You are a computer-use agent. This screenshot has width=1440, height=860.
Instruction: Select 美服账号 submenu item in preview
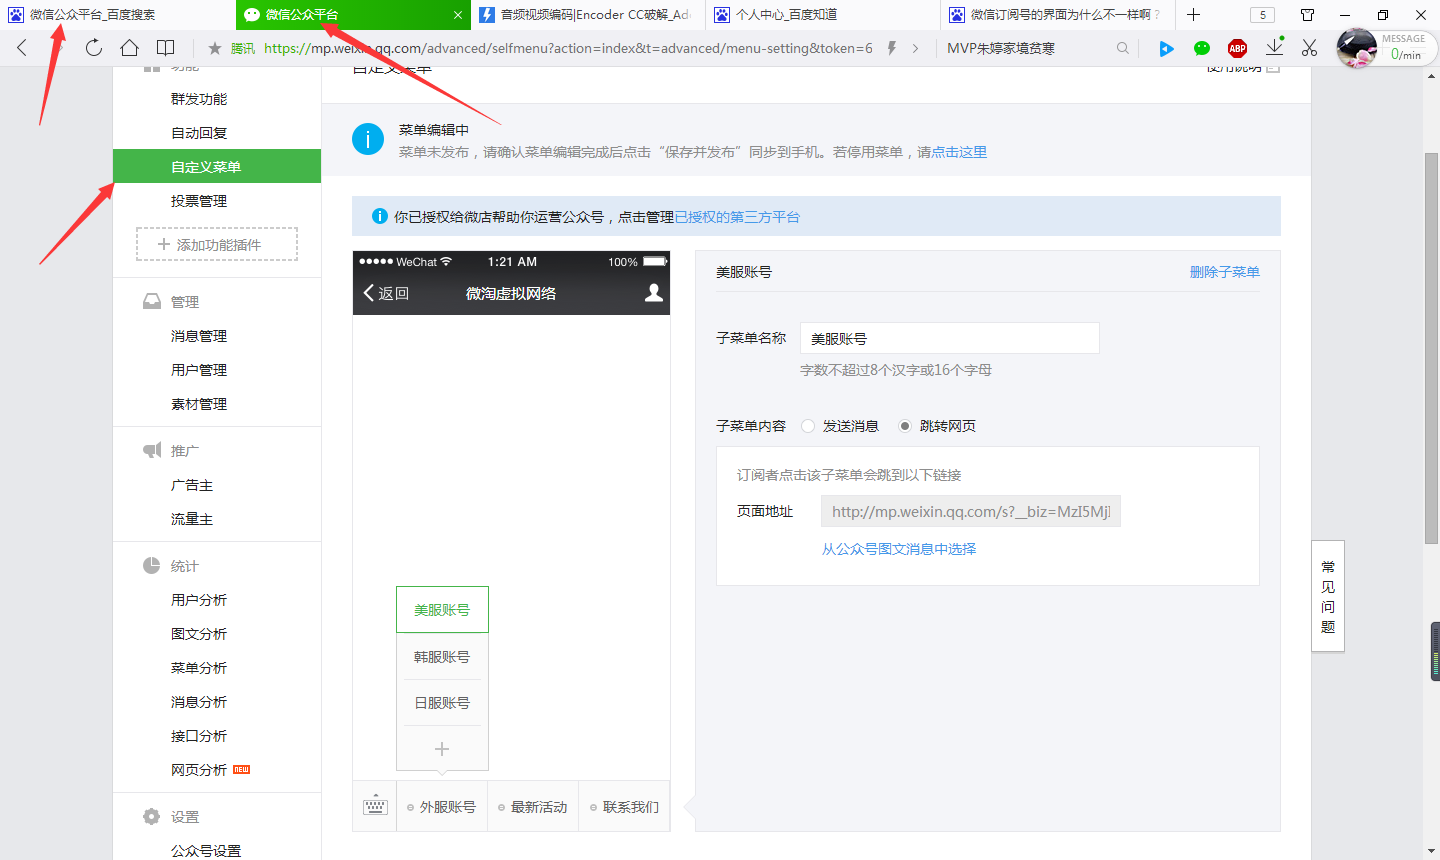coord(442,610)
